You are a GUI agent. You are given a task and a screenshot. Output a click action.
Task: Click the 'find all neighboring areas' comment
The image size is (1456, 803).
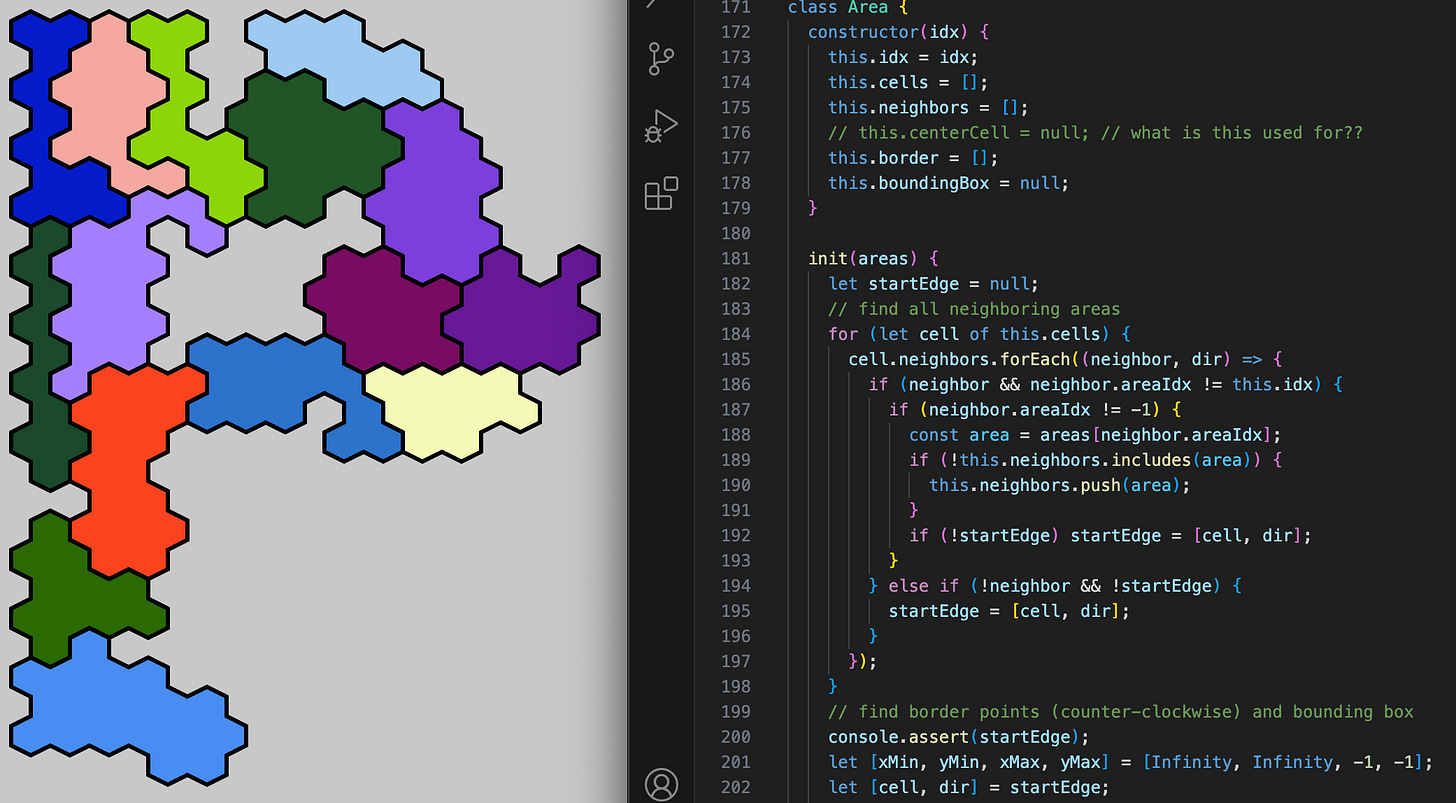(974, 309)
